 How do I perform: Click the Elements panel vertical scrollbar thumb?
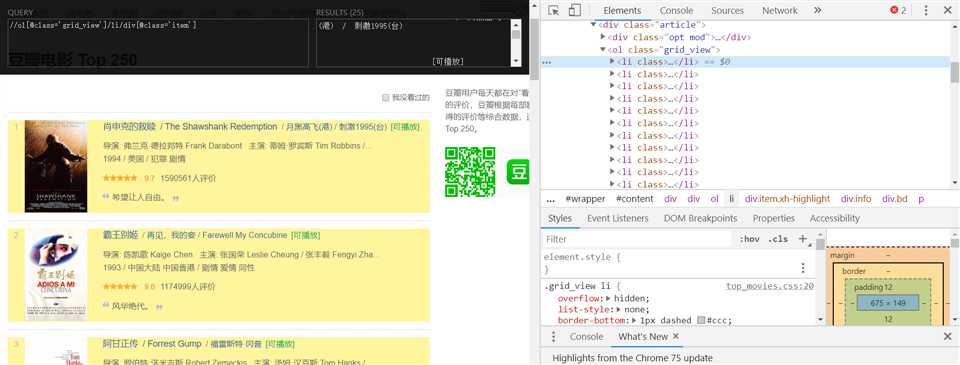click(x=954, y=71)
